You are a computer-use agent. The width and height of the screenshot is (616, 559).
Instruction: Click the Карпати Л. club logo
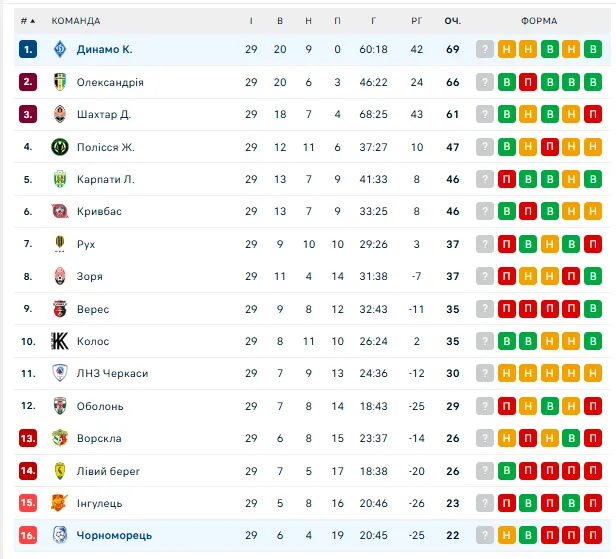coord(59,179)
